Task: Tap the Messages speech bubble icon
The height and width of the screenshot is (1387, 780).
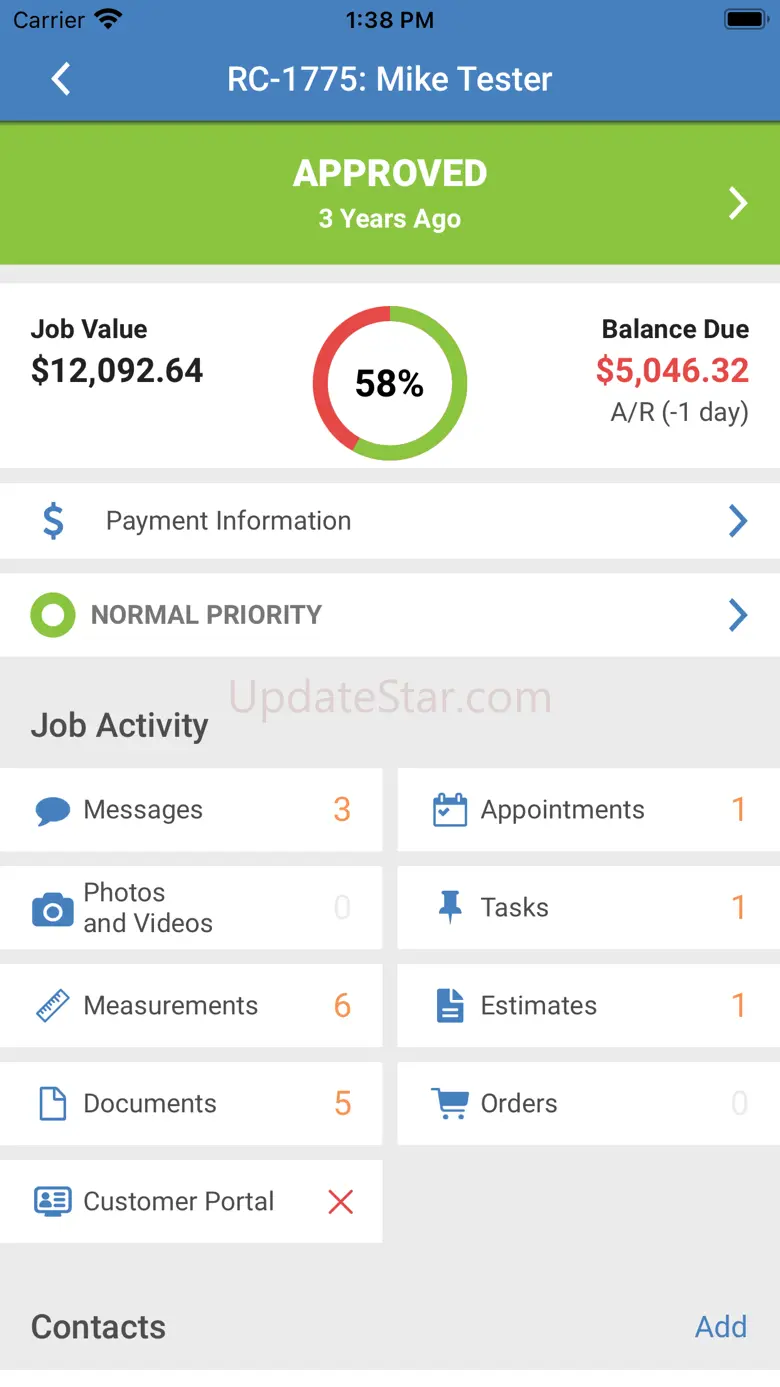Action: (52, 810)
